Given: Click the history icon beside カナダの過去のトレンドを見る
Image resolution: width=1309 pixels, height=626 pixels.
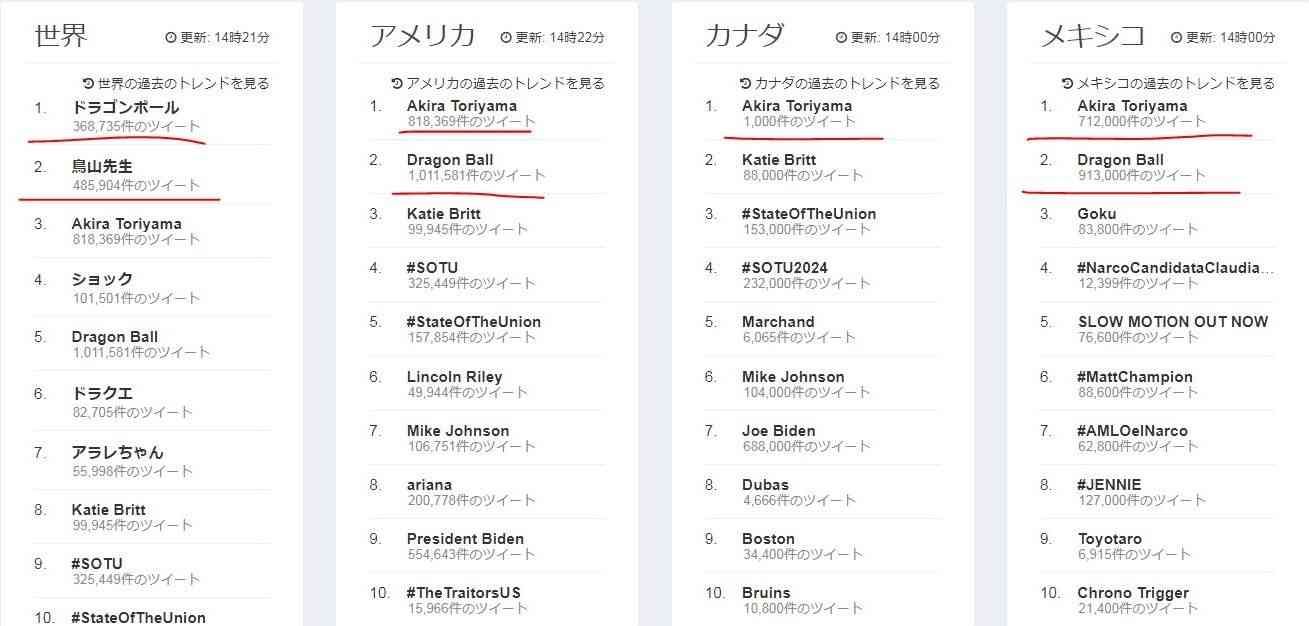Looking at the screenshot, I should 745,83.
